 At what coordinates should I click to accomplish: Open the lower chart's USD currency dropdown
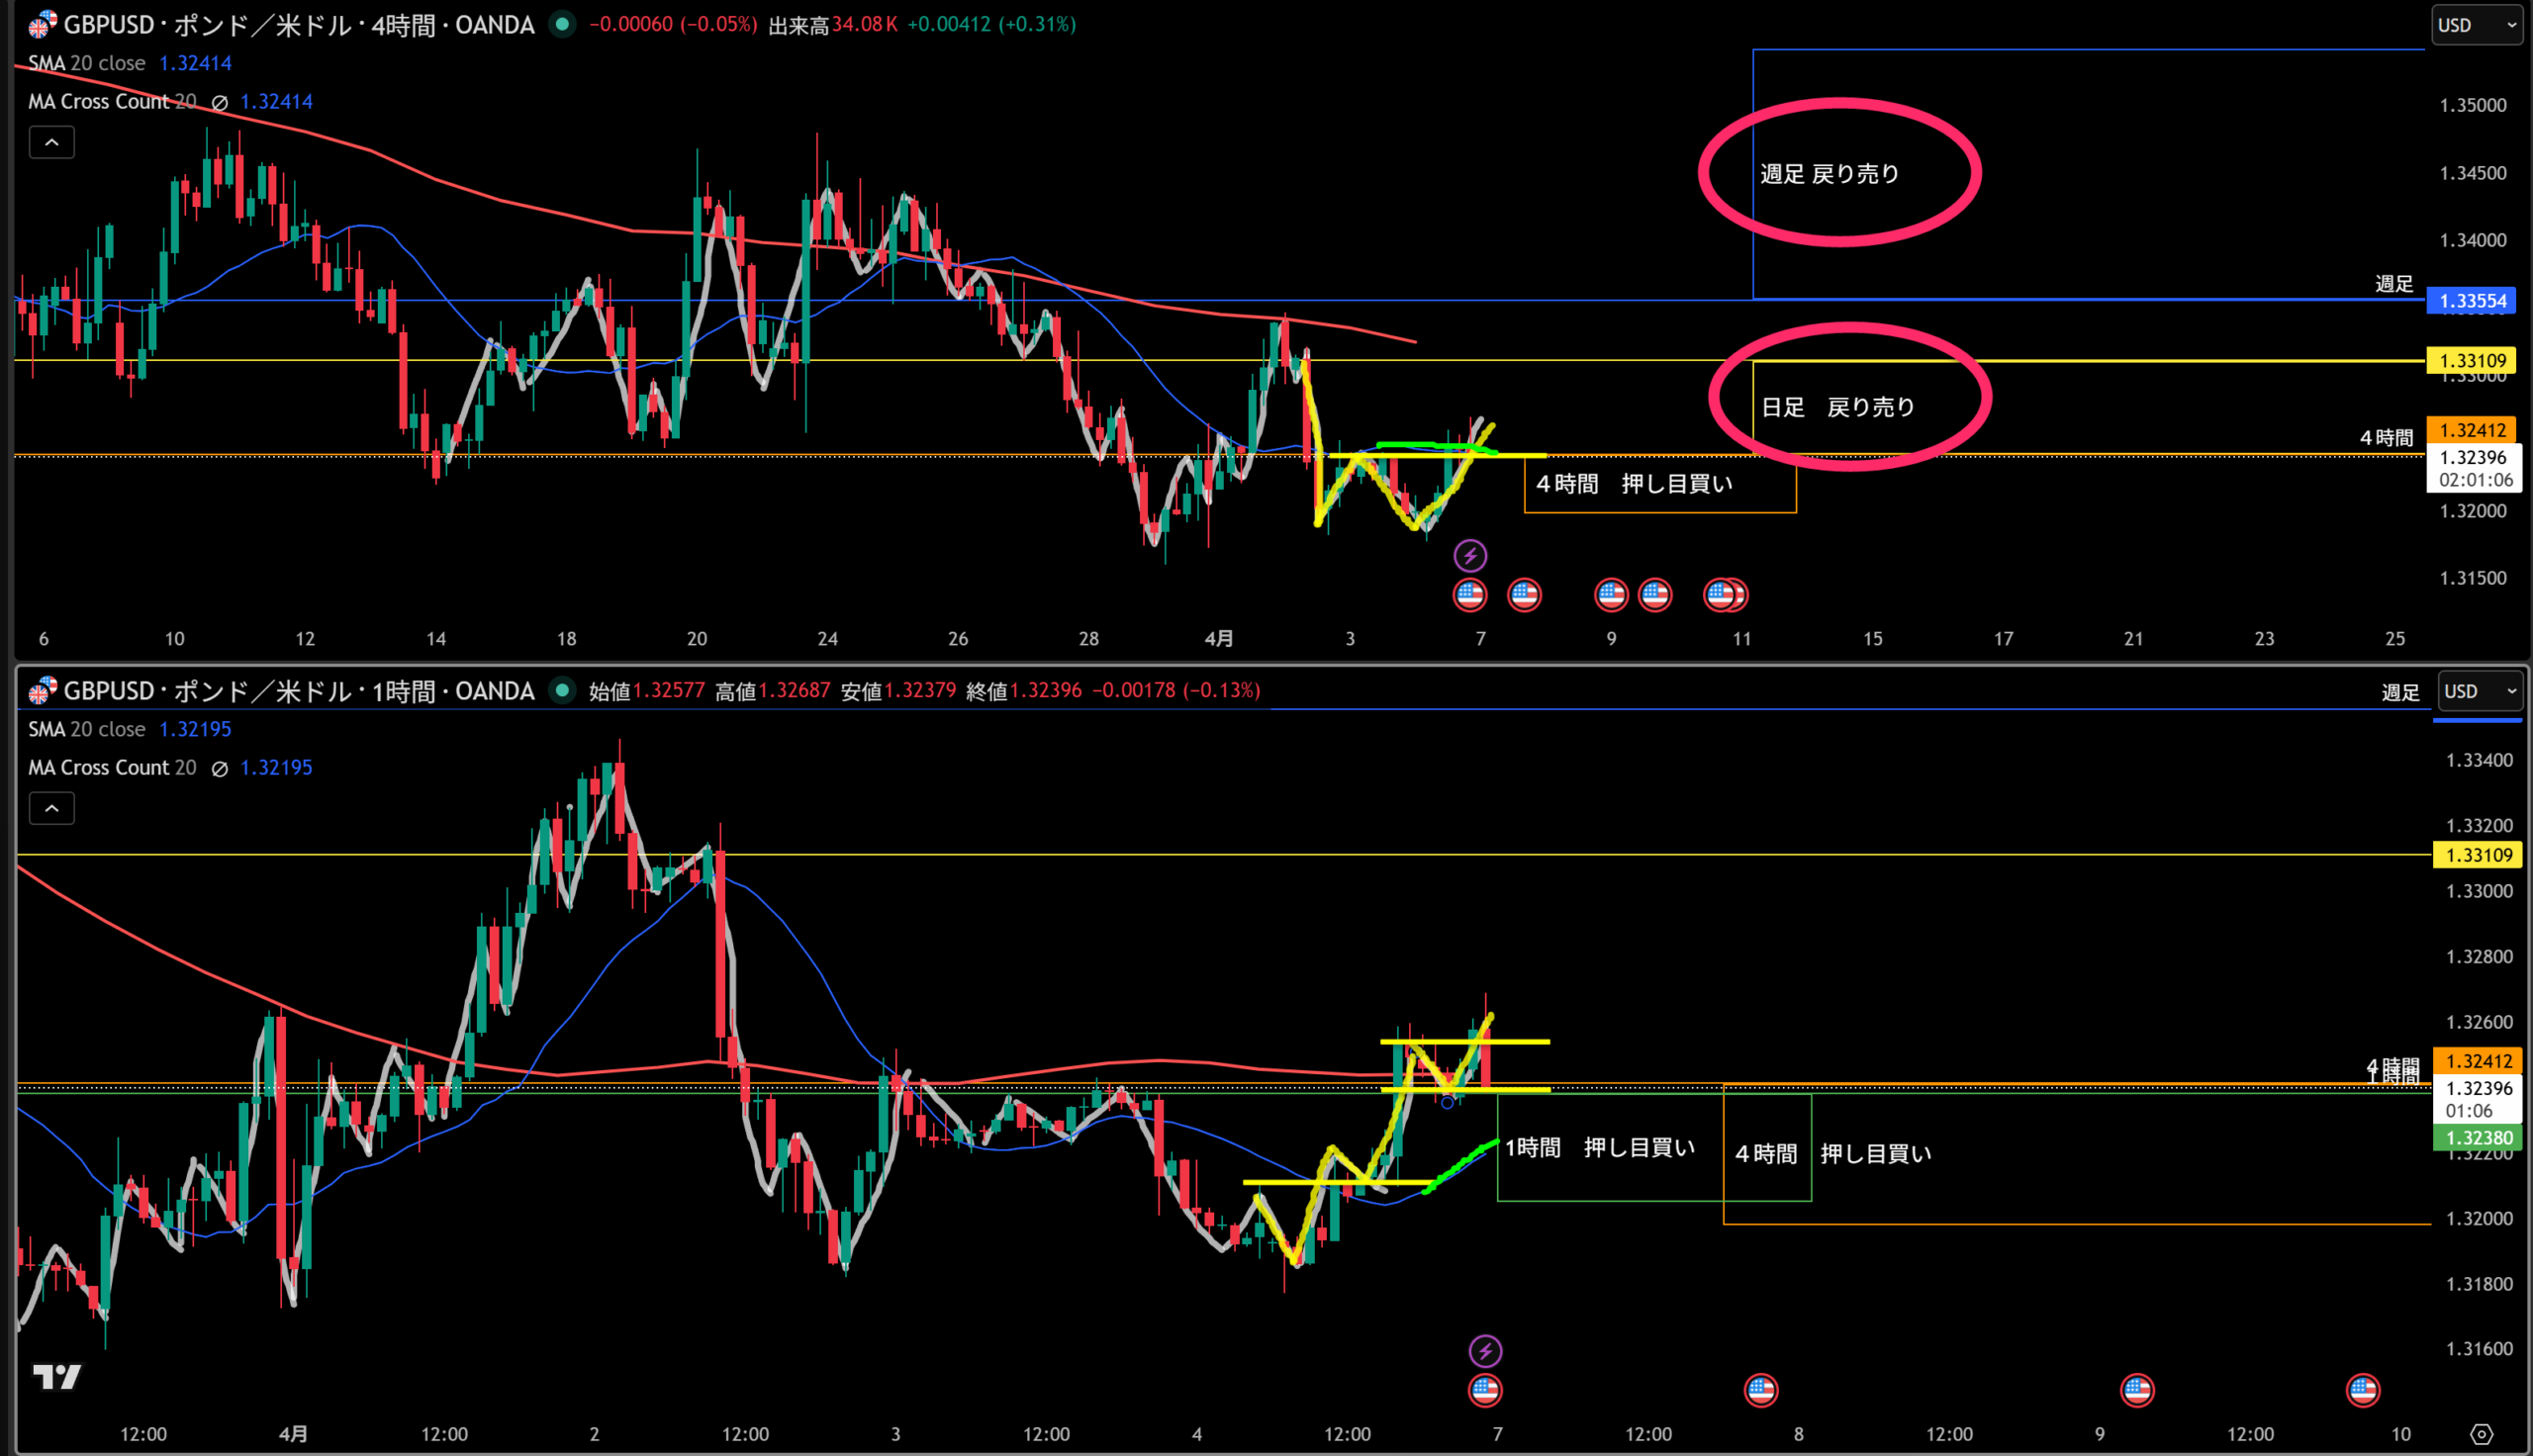(x=2479, y=691)
